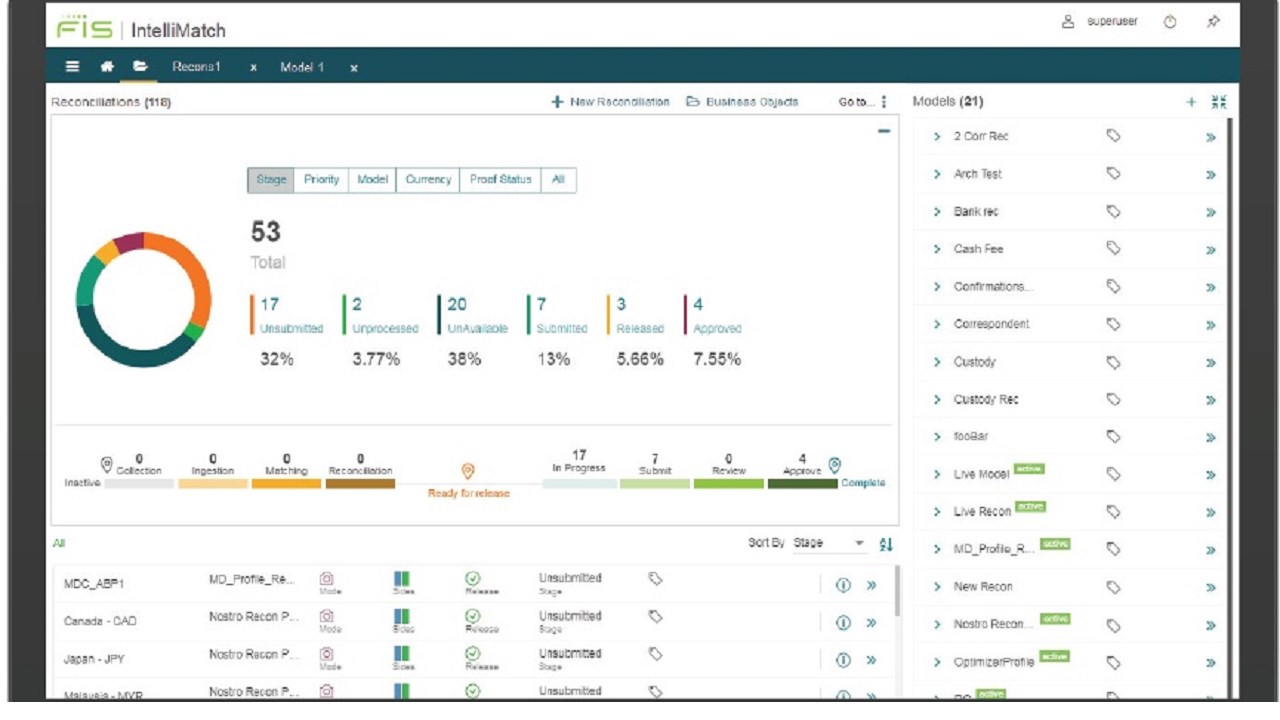
Task: Click the All link above the reconciliation list
Action: click(x=59, y=543)
